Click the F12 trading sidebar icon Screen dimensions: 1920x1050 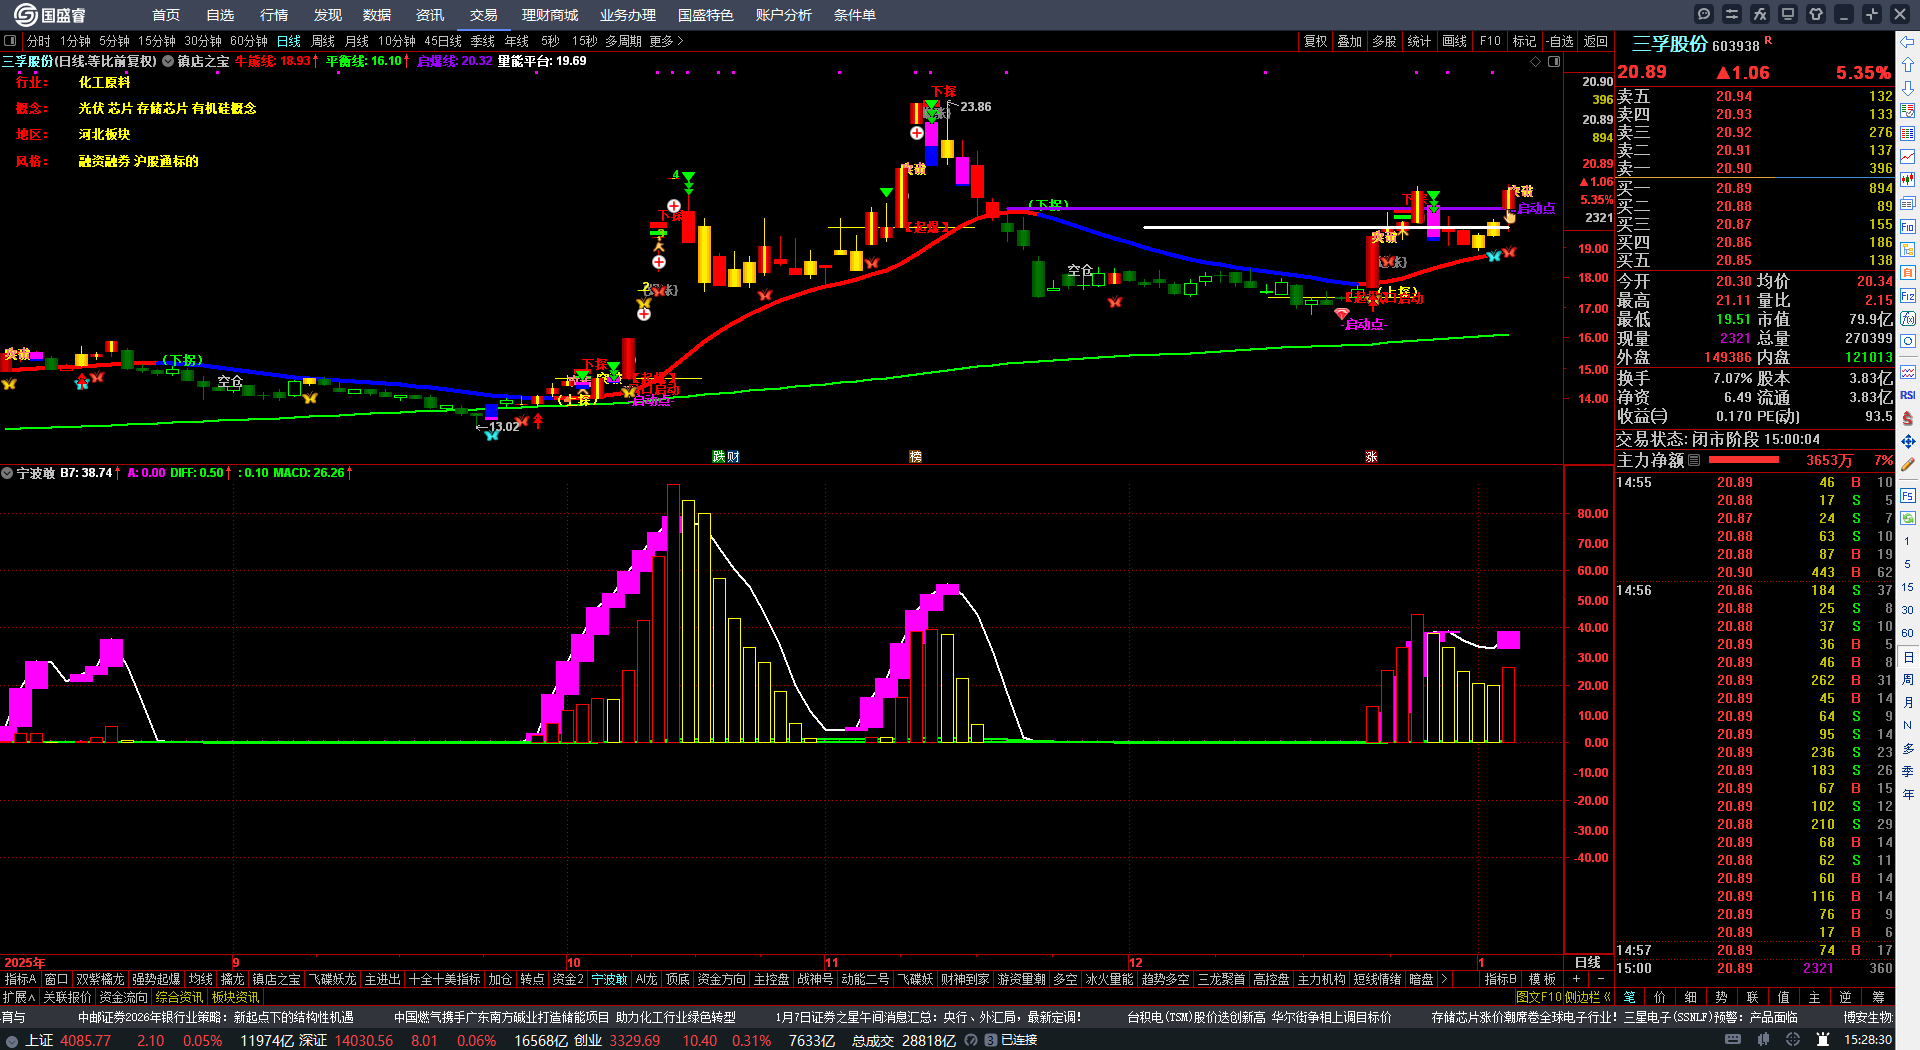click(1908, 296)
